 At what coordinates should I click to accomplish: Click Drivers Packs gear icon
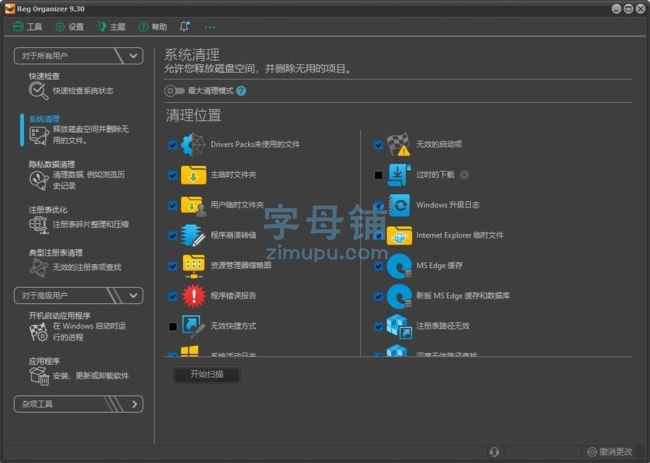[x=193, y=144]
